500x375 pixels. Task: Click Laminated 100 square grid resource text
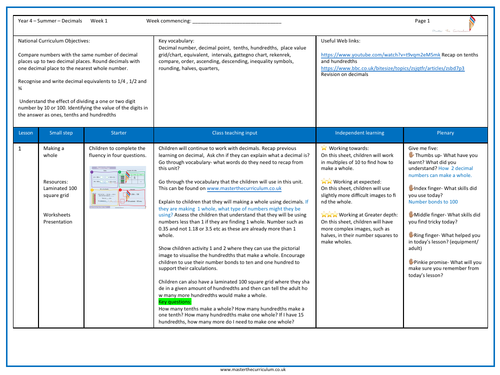(60, 192)
